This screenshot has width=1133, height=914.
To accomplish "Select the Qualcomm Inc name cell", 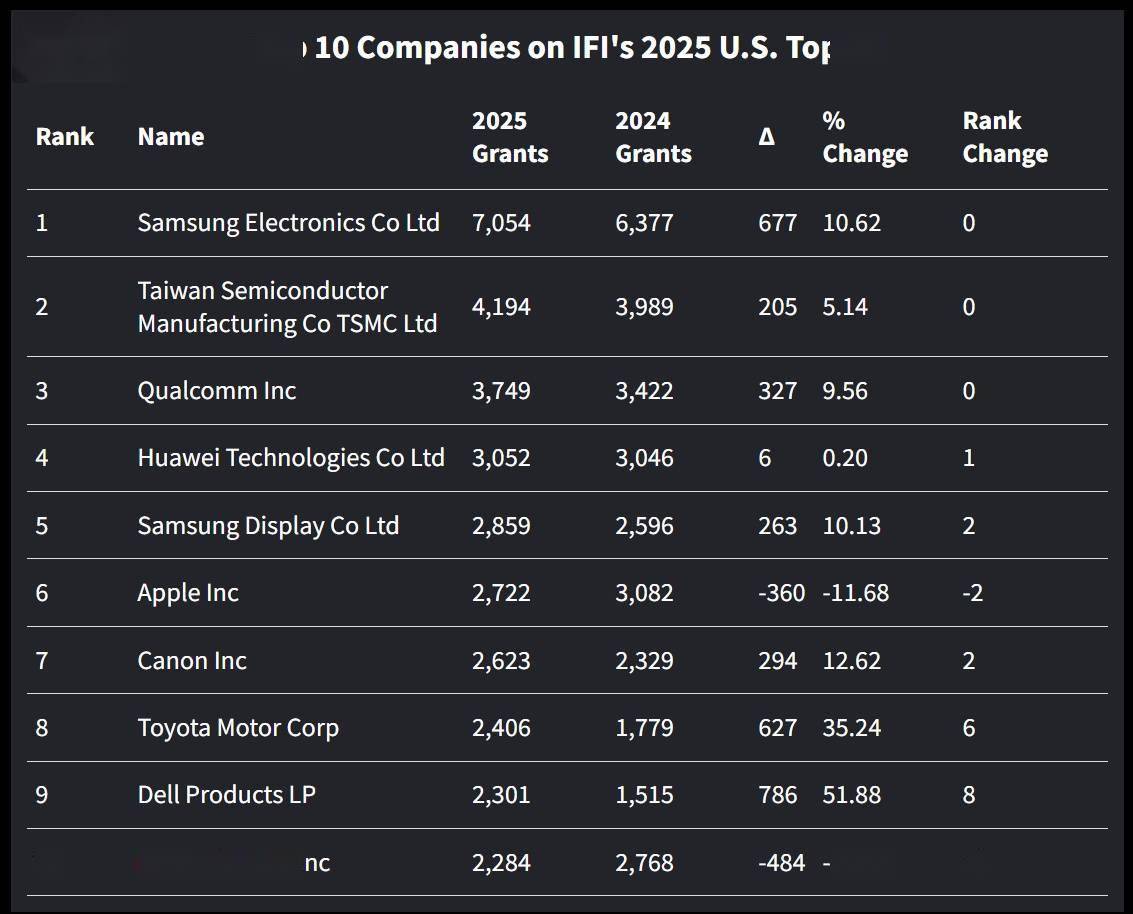I will click(x=217, y=390).
